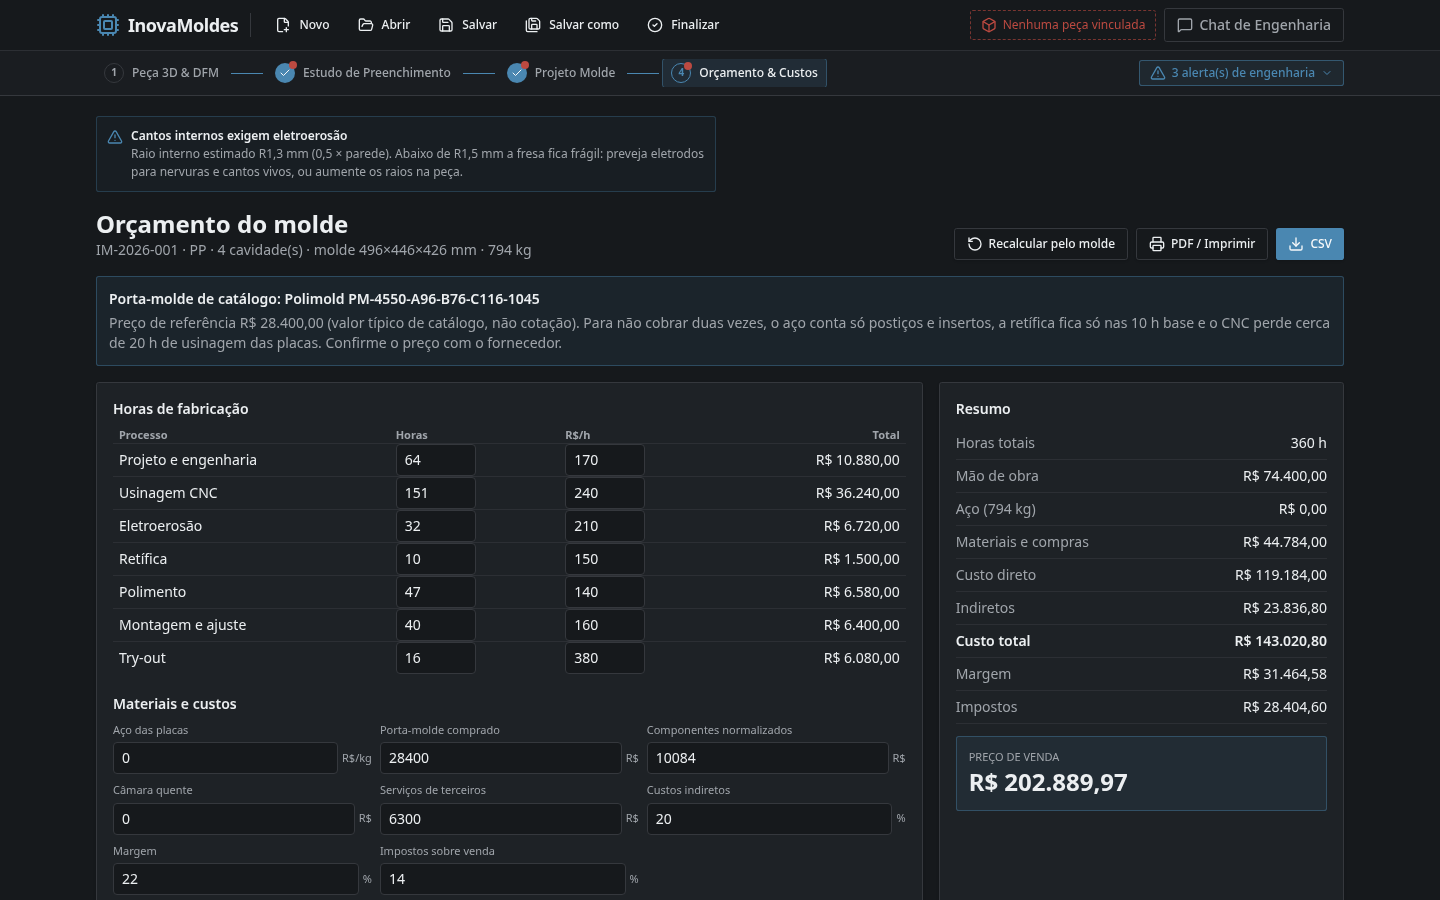Click Custo total value R$ 143.020,80
The image size is (1440, 900).
[x=1280, y=641]
